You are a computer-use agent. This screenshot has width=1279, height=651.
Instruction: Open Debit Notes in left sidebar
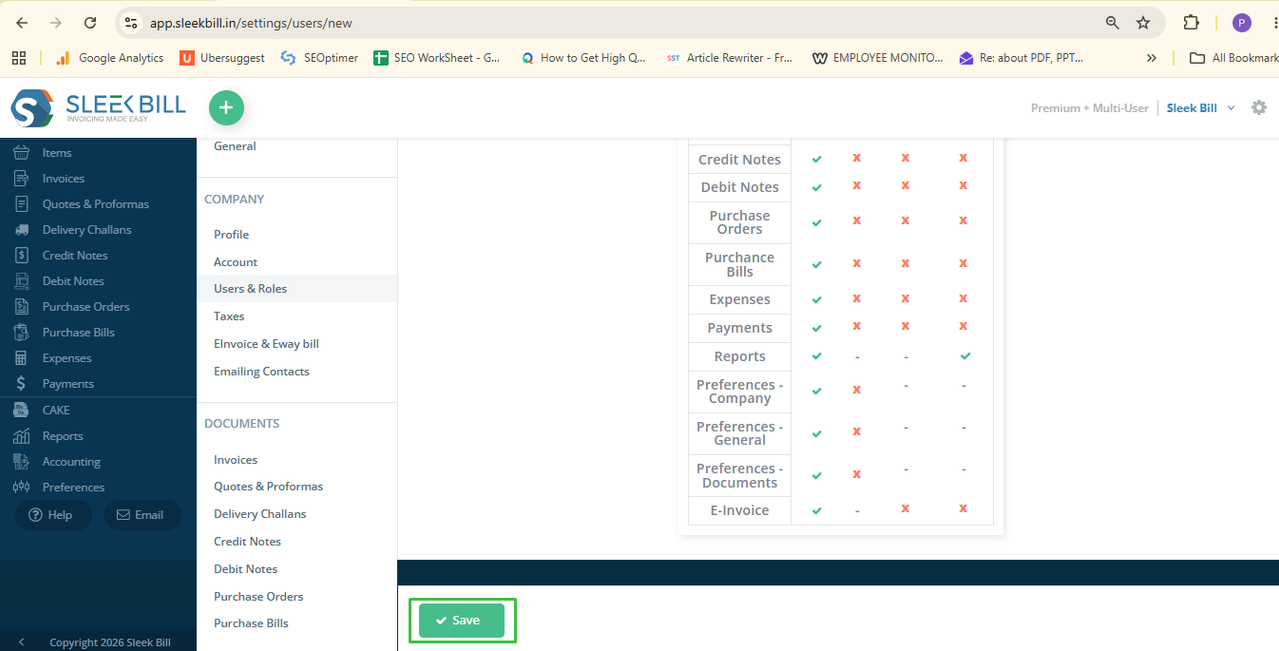[x=73, y=281]
